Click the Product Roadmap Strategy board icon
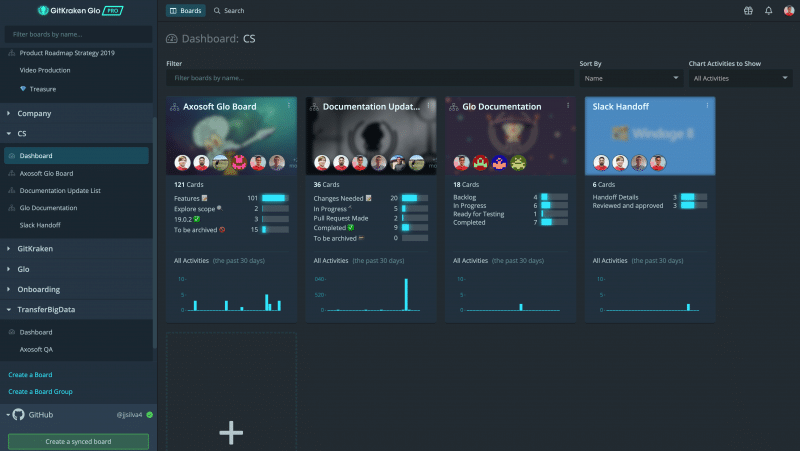 [12, 53]
